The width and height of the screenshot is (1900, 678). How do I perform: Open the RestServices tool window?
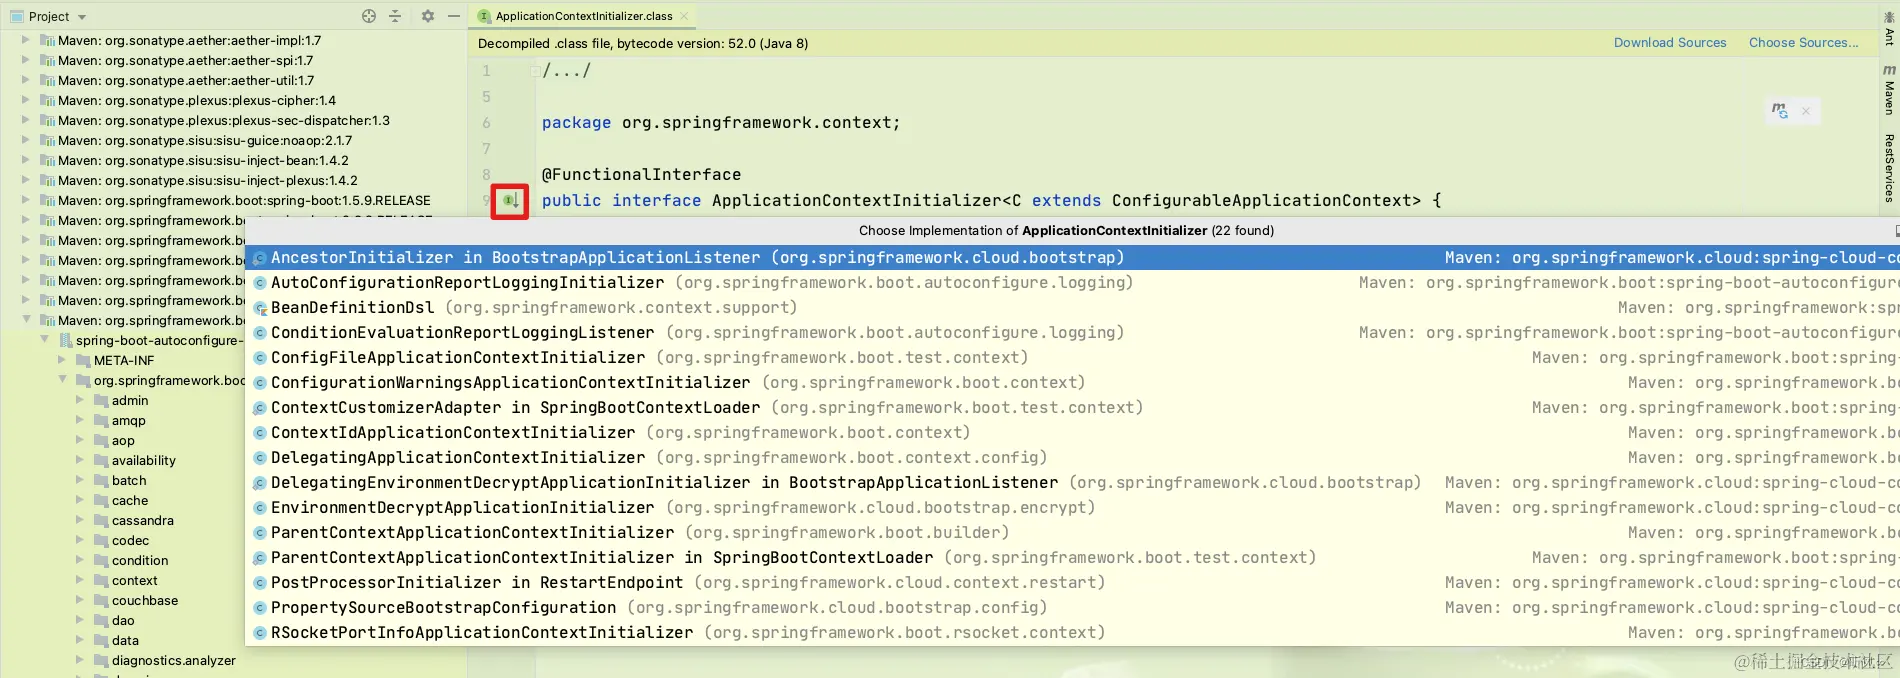pyautogui.click(x=1889, y=168)
